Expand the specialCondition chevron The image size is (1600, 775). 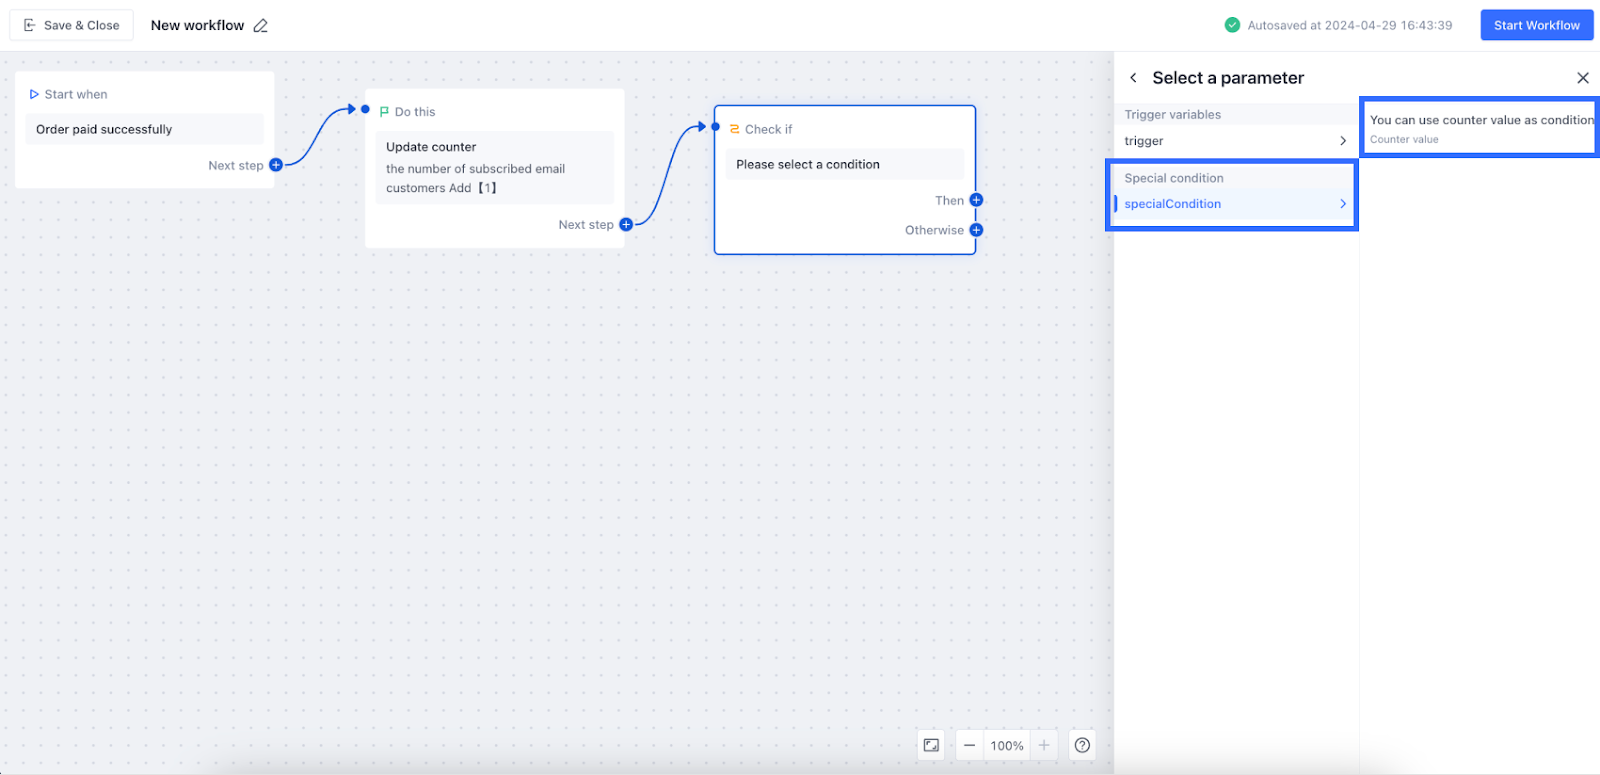(x=1343, y=204)
